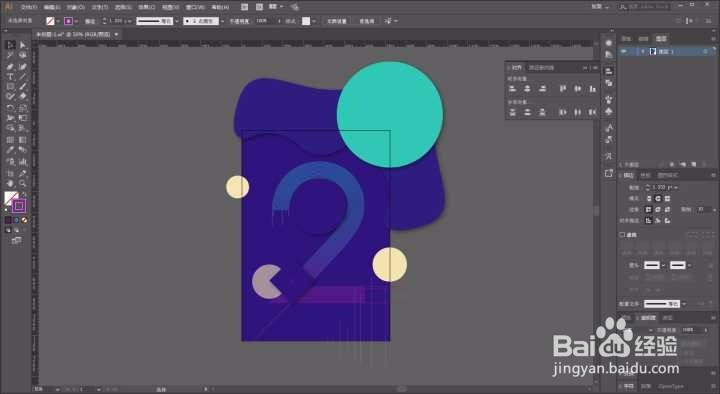Select the Line Segment tool
This screenshot has width=720, height=394.
(x=22, y=77)
